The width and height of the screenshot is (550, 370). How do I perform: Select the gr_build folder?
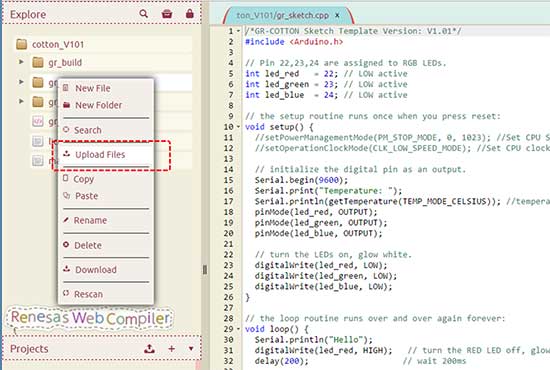(111, 63)
